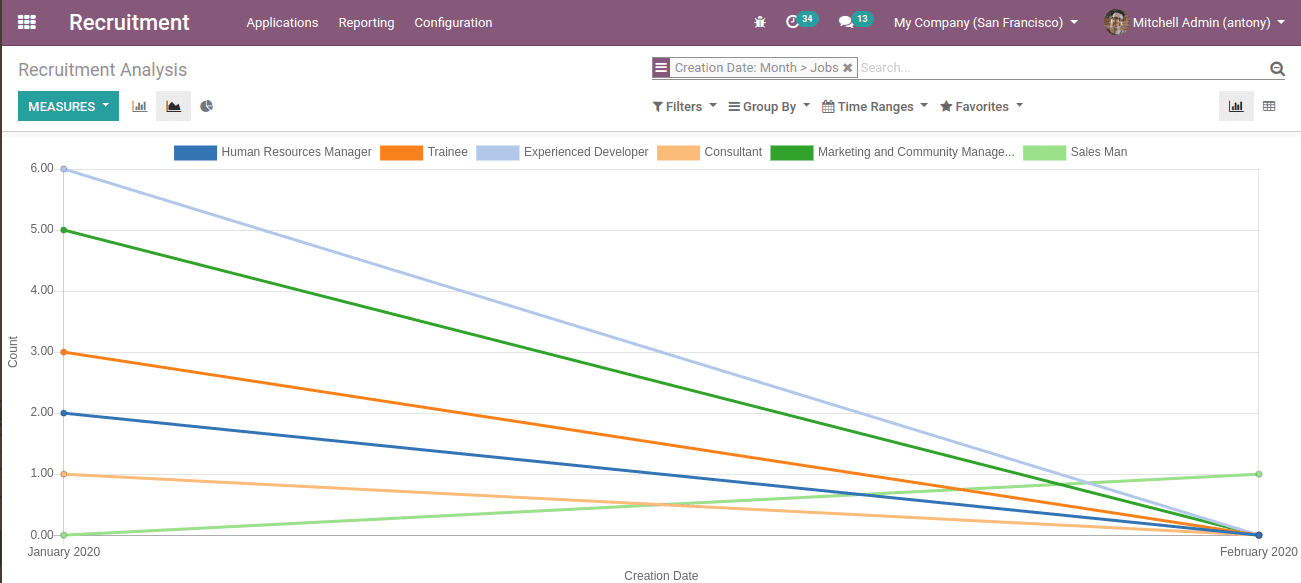Click the January 2020 axis label
Screen dimensions: 1301x583
tap(64, 552)
